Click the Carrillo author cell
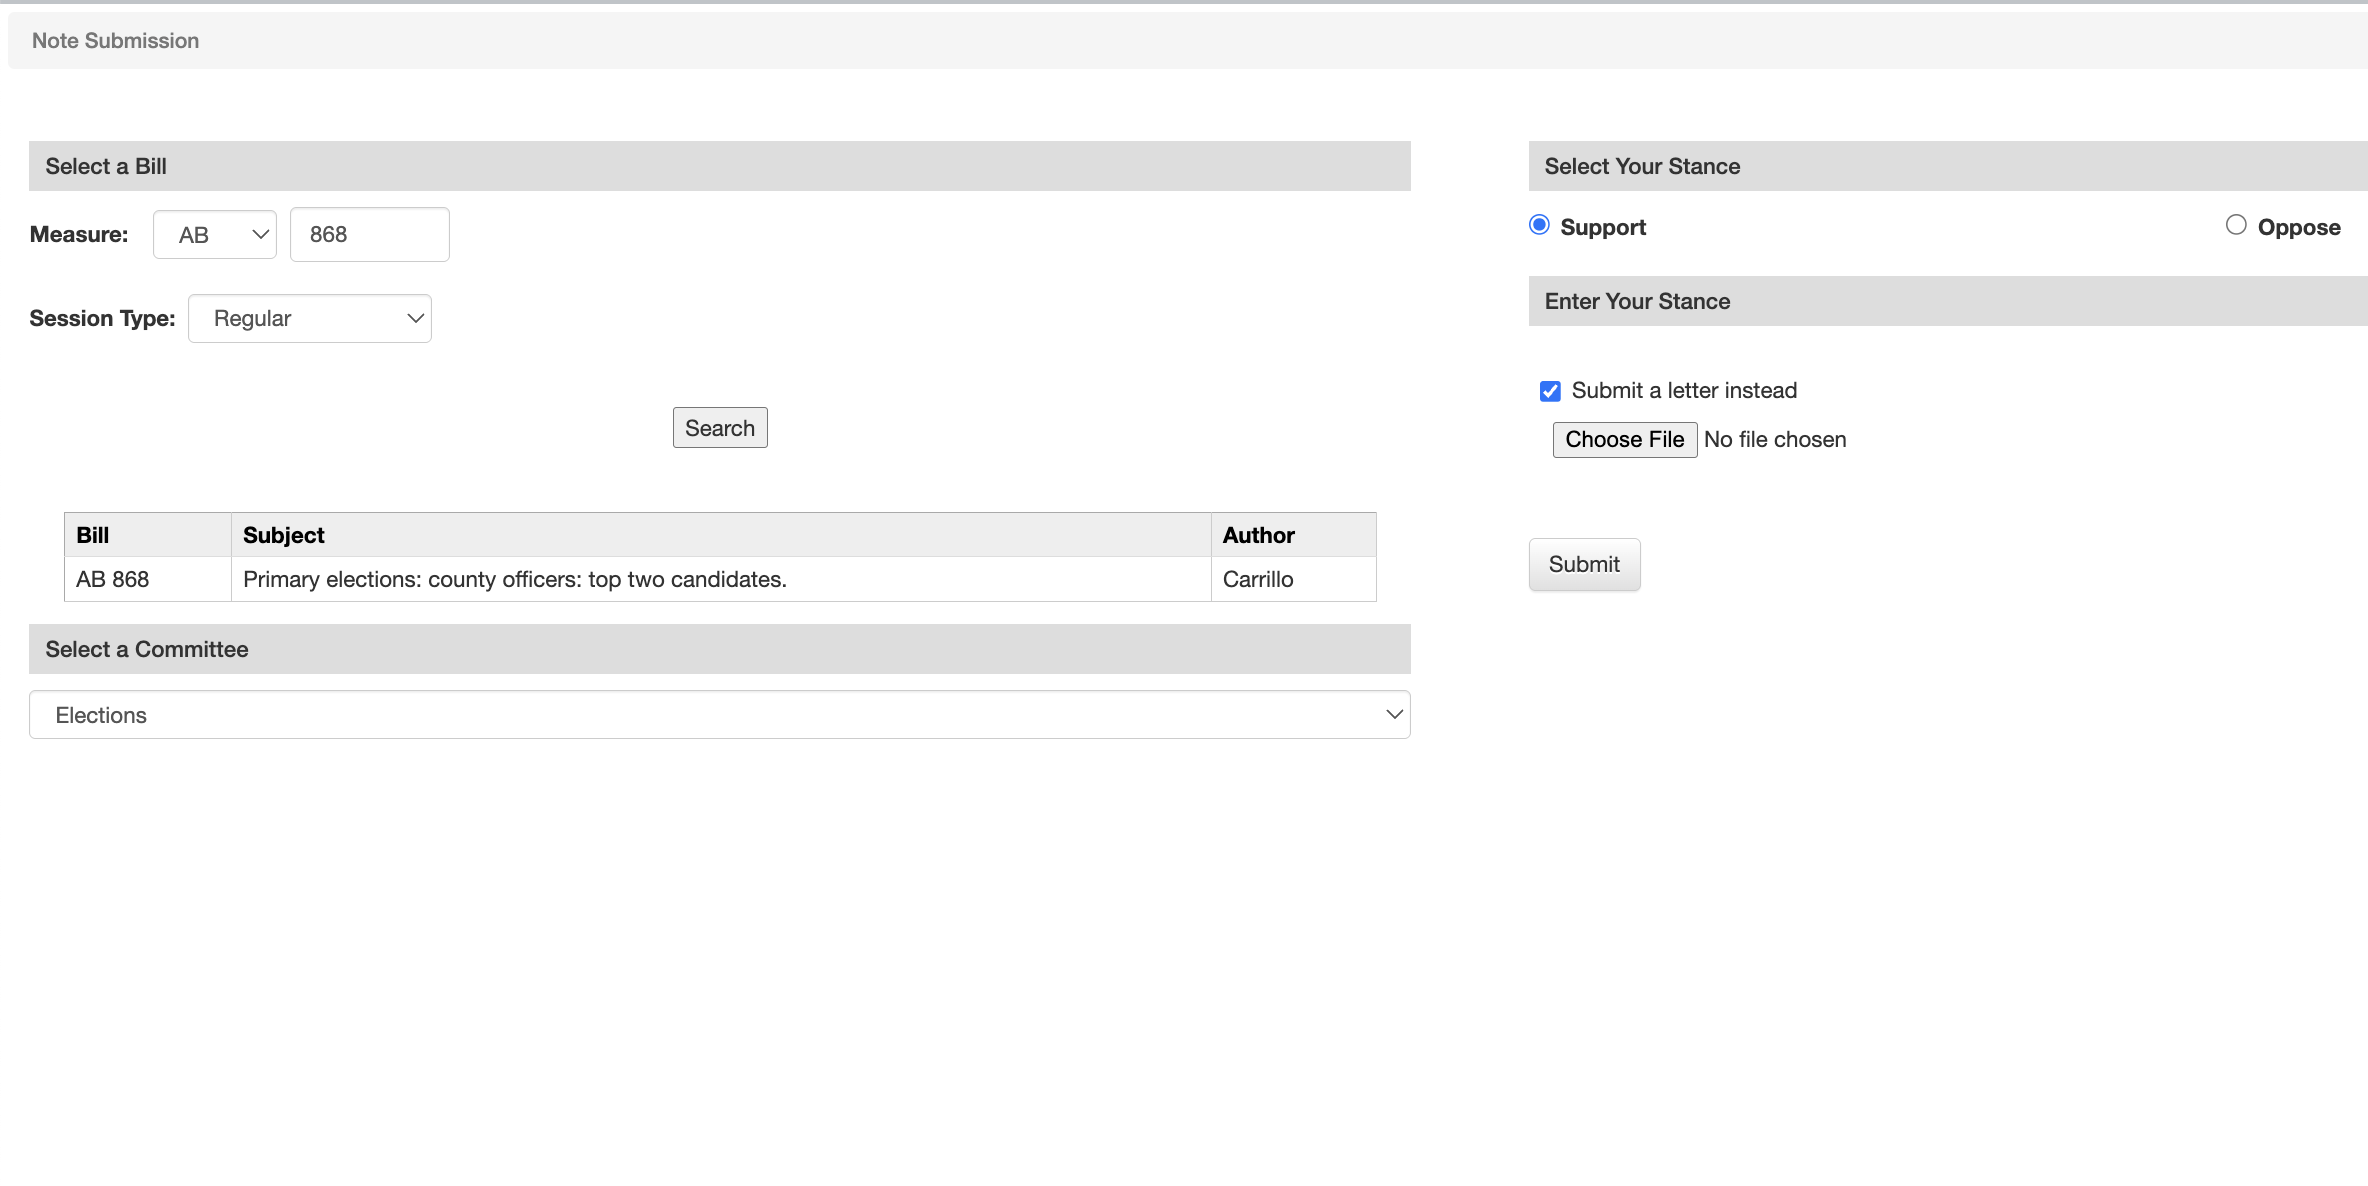Viewport: 2368px width, 1186px height. (x=1258, y=580)
